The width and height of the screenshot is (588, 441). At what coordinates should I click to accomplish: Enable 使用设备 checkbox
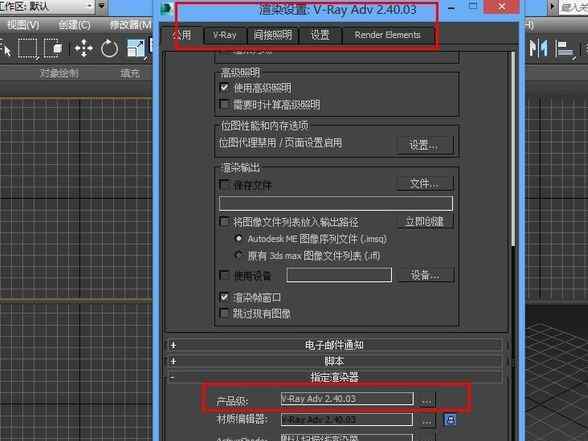click(x=224, y=275)
